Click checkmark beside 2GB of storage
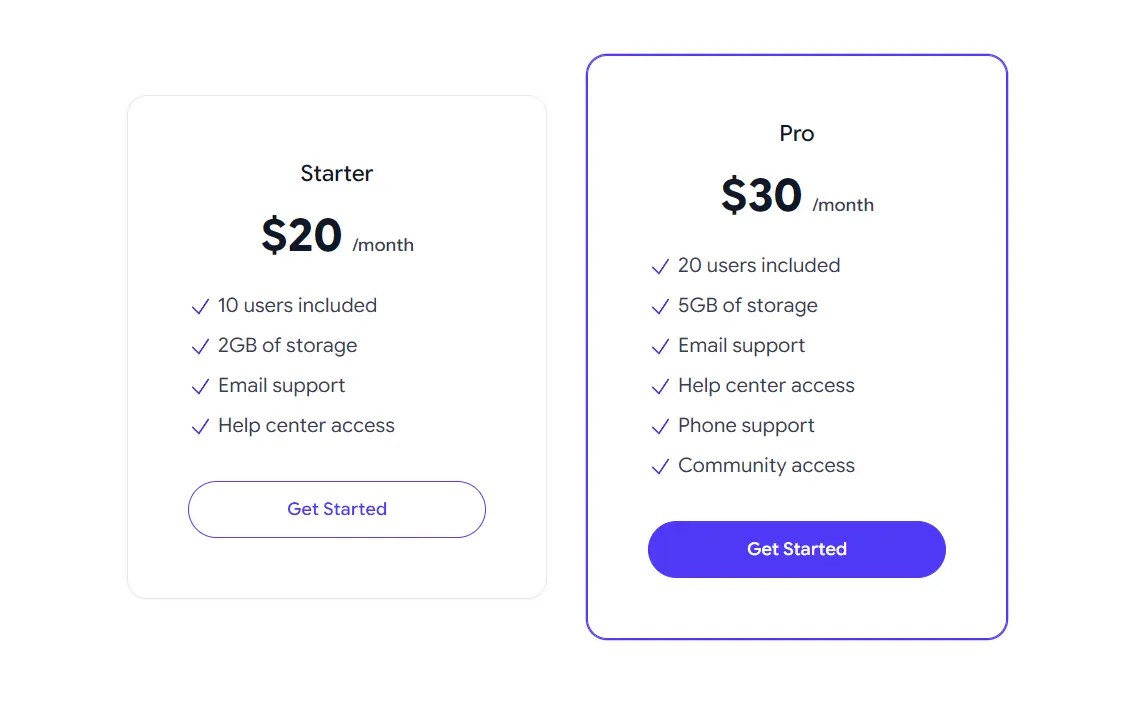 [200, 346]
